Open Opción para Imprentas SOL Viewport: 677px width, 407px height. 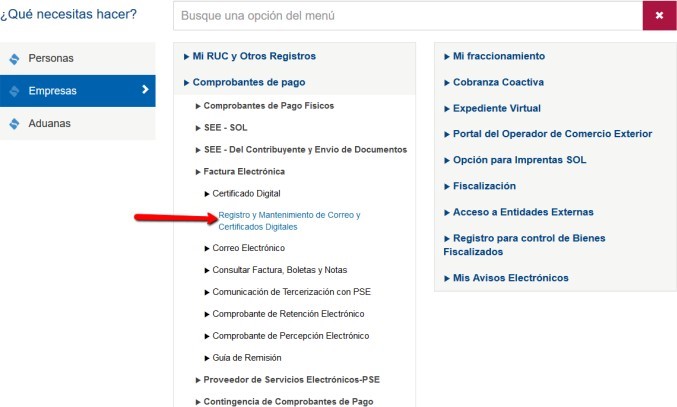click(515, 160)
